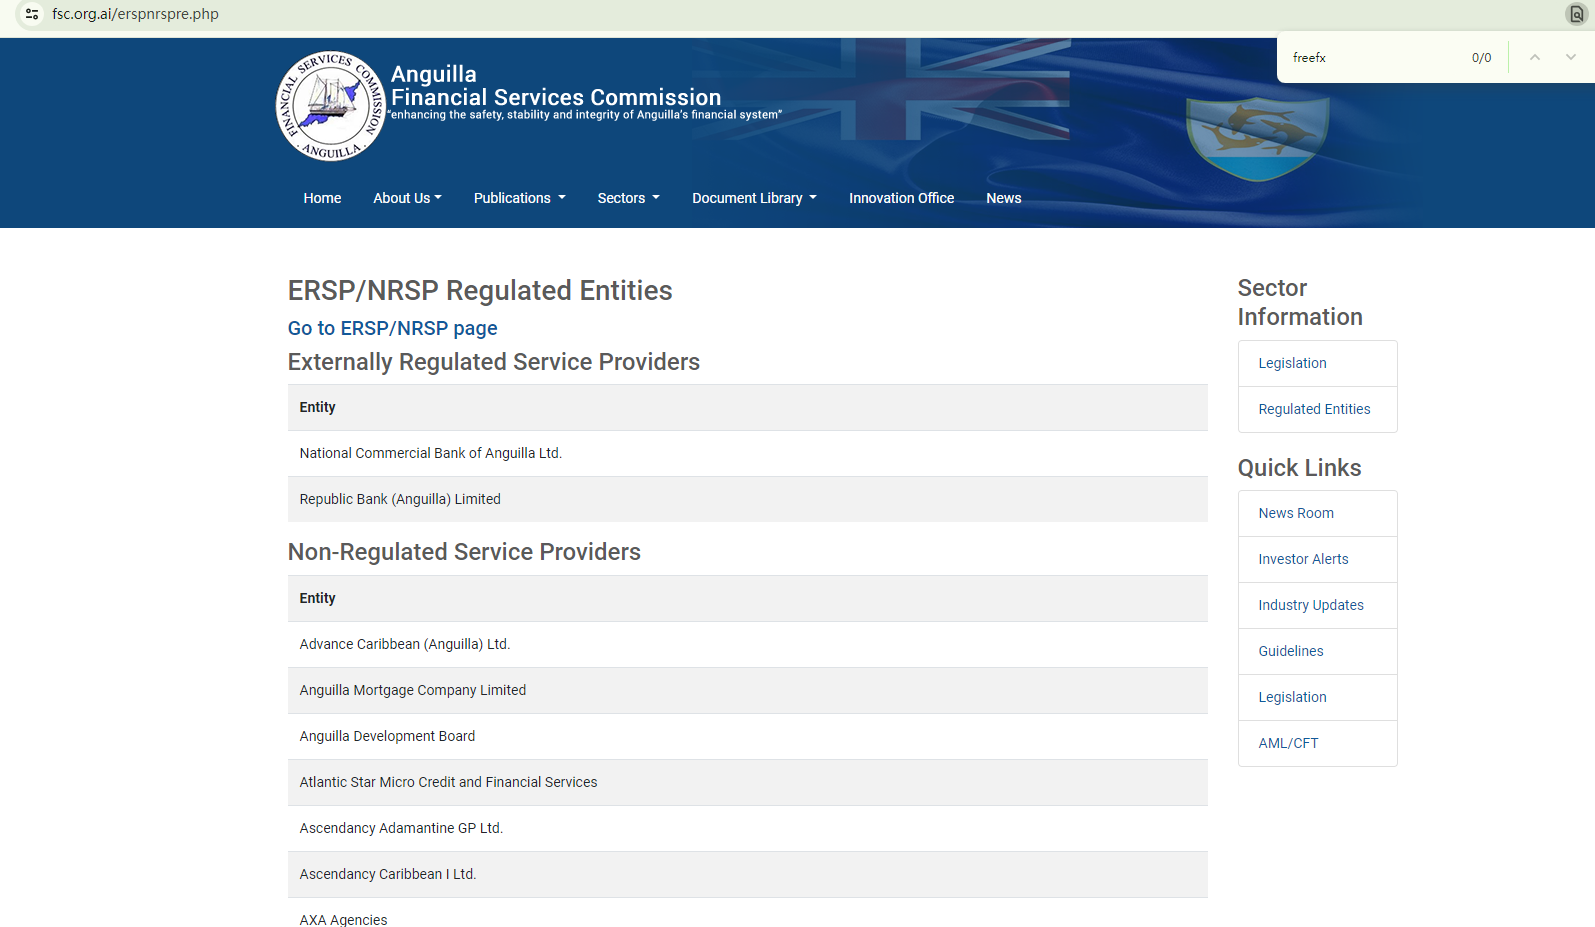The width and height of the screenshot is (1595, 927).
Task: Select Ascendancy Adamantine GP Ltd. row
Action: (747, 828)
